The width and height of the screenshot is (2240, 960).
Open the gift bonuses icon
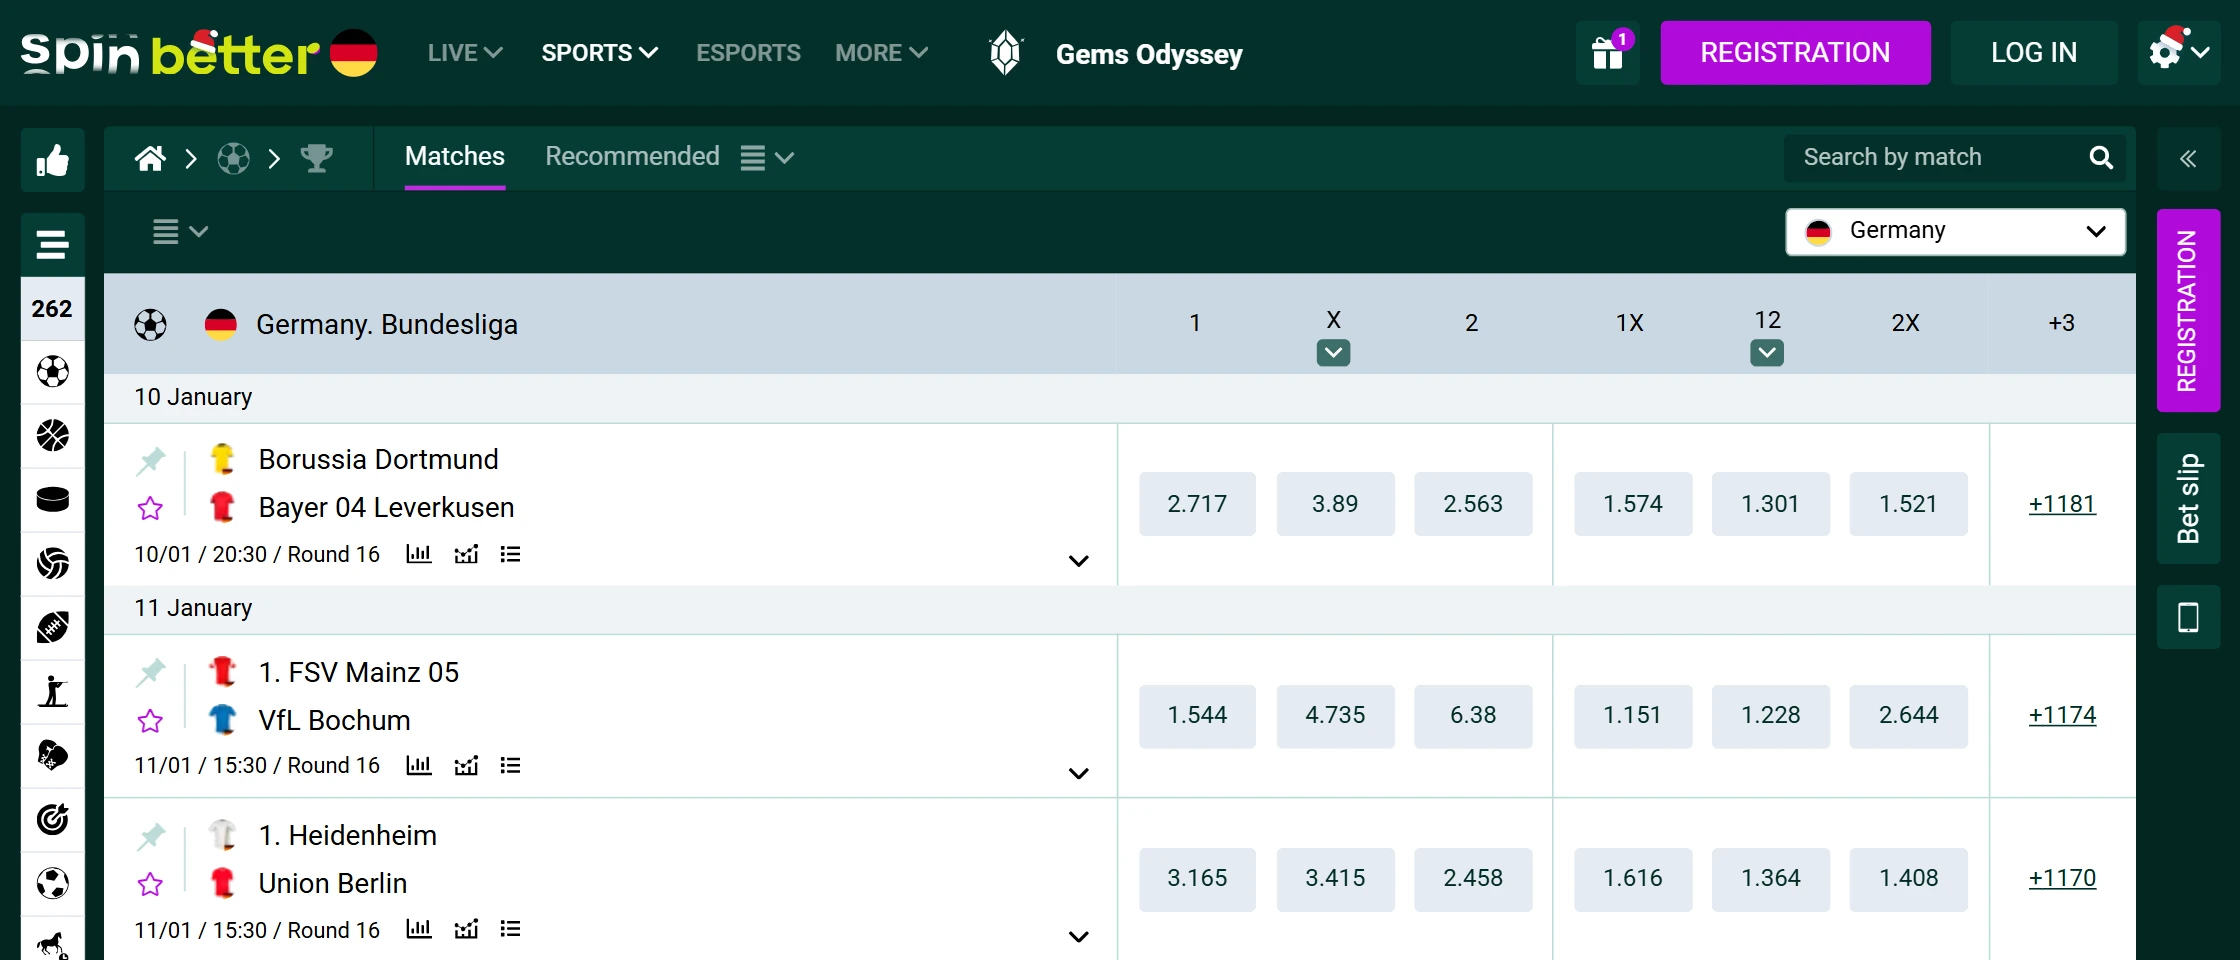(x=1607, y=53)
